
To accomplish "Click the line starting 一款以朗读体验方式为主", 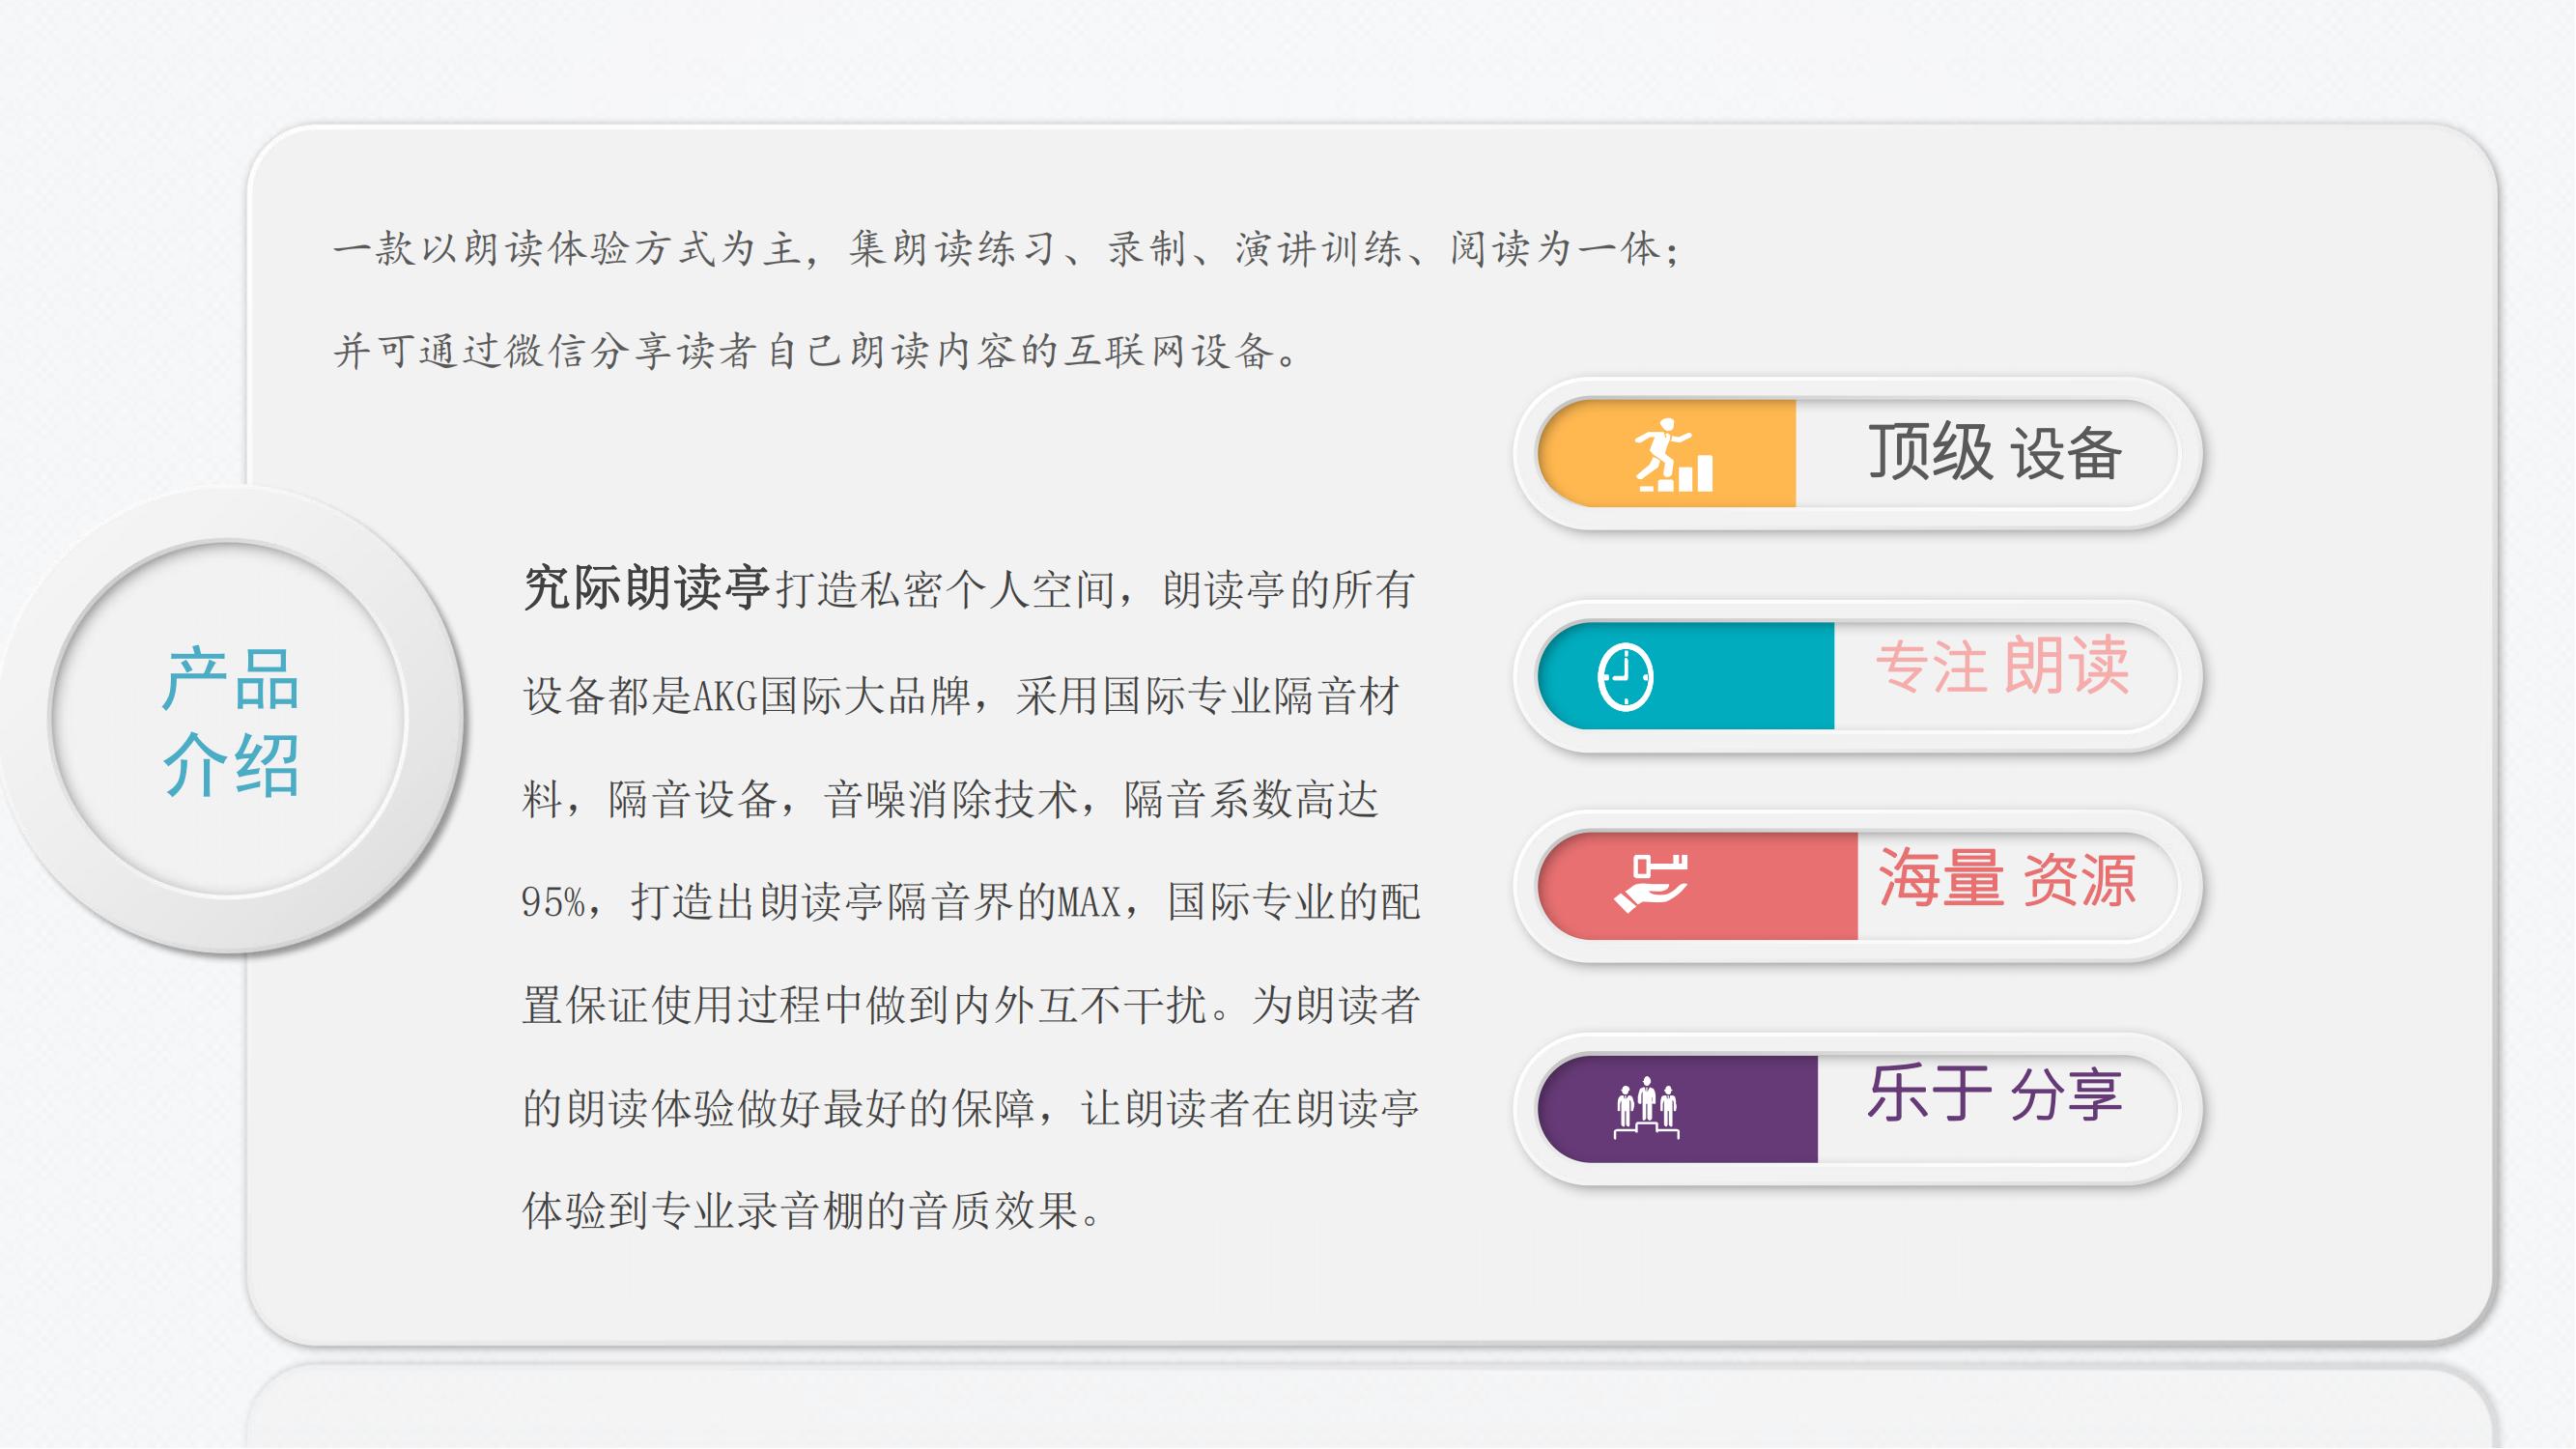I will (1007, 249).
